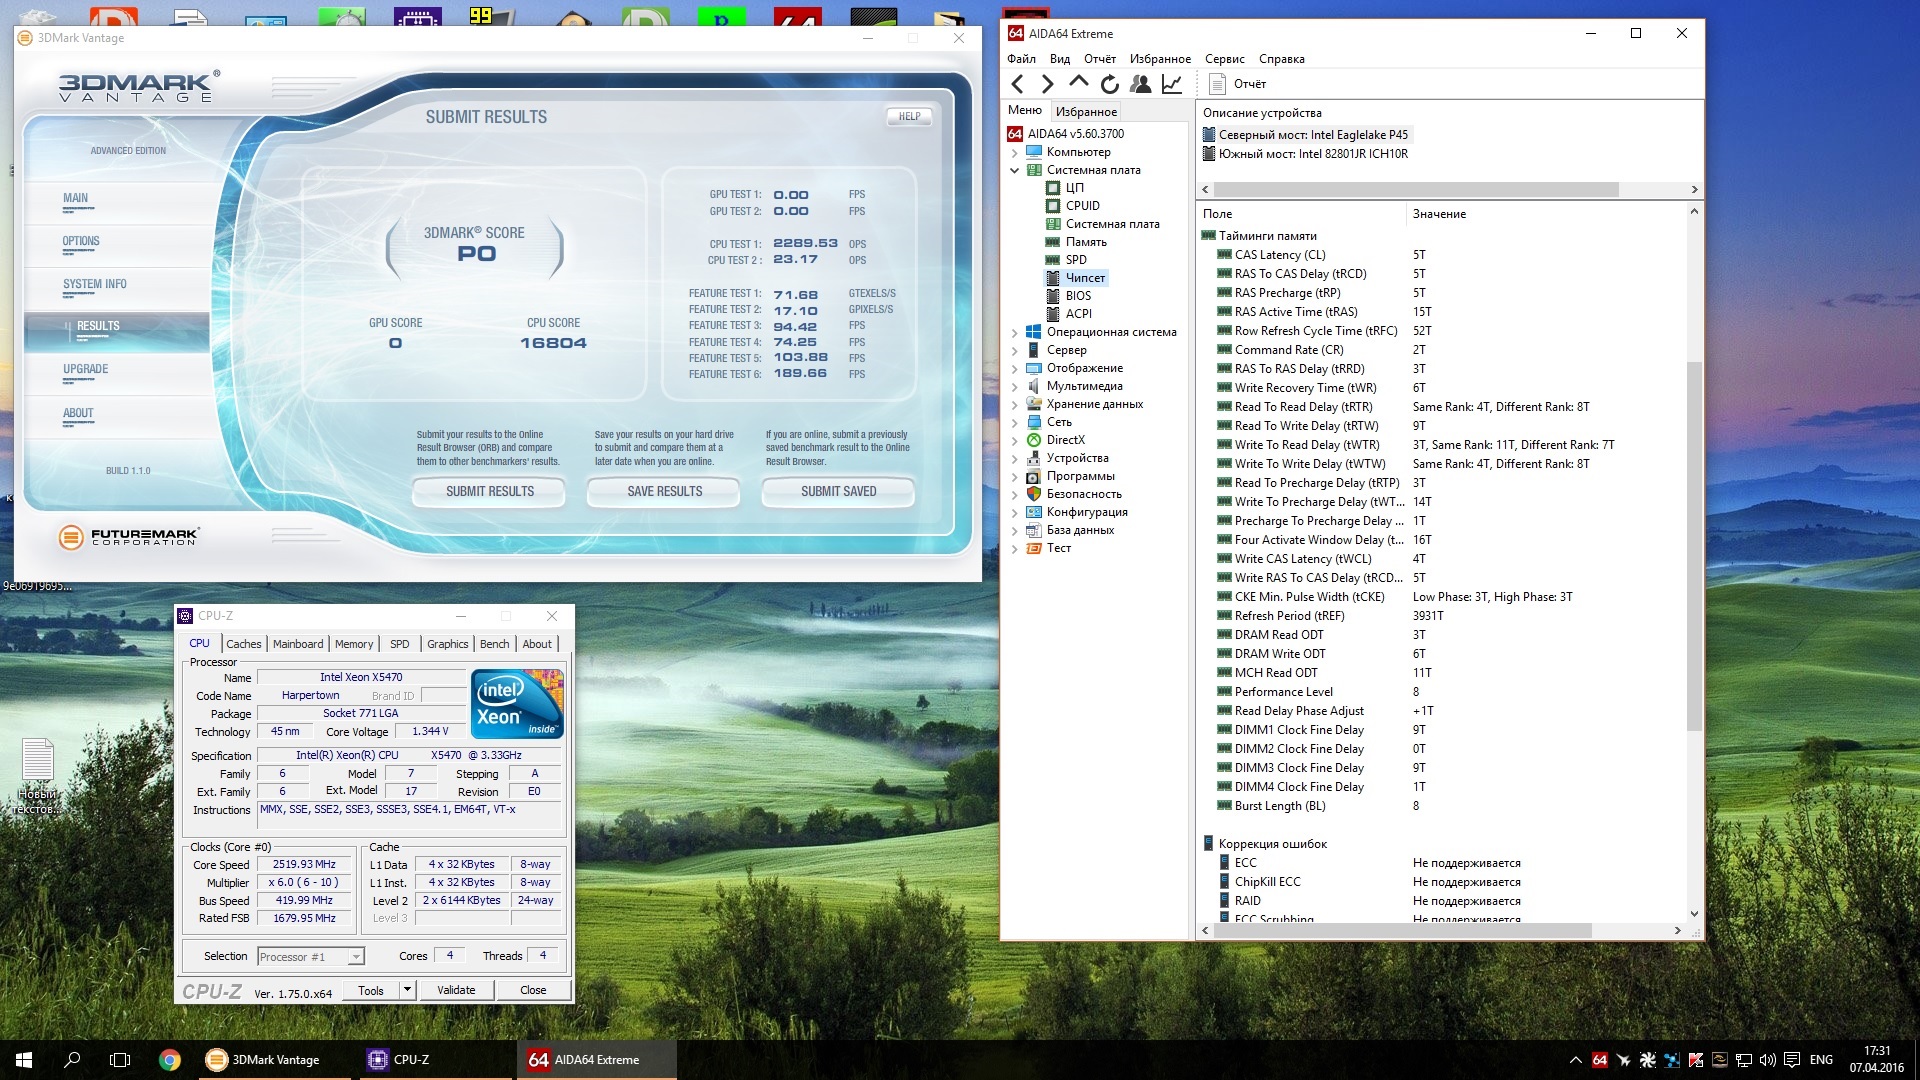Open the CPU-Z Tools dropdown arrow
The height and width of the screenshot is (1080, 1920).
click(x=407, y=990)
